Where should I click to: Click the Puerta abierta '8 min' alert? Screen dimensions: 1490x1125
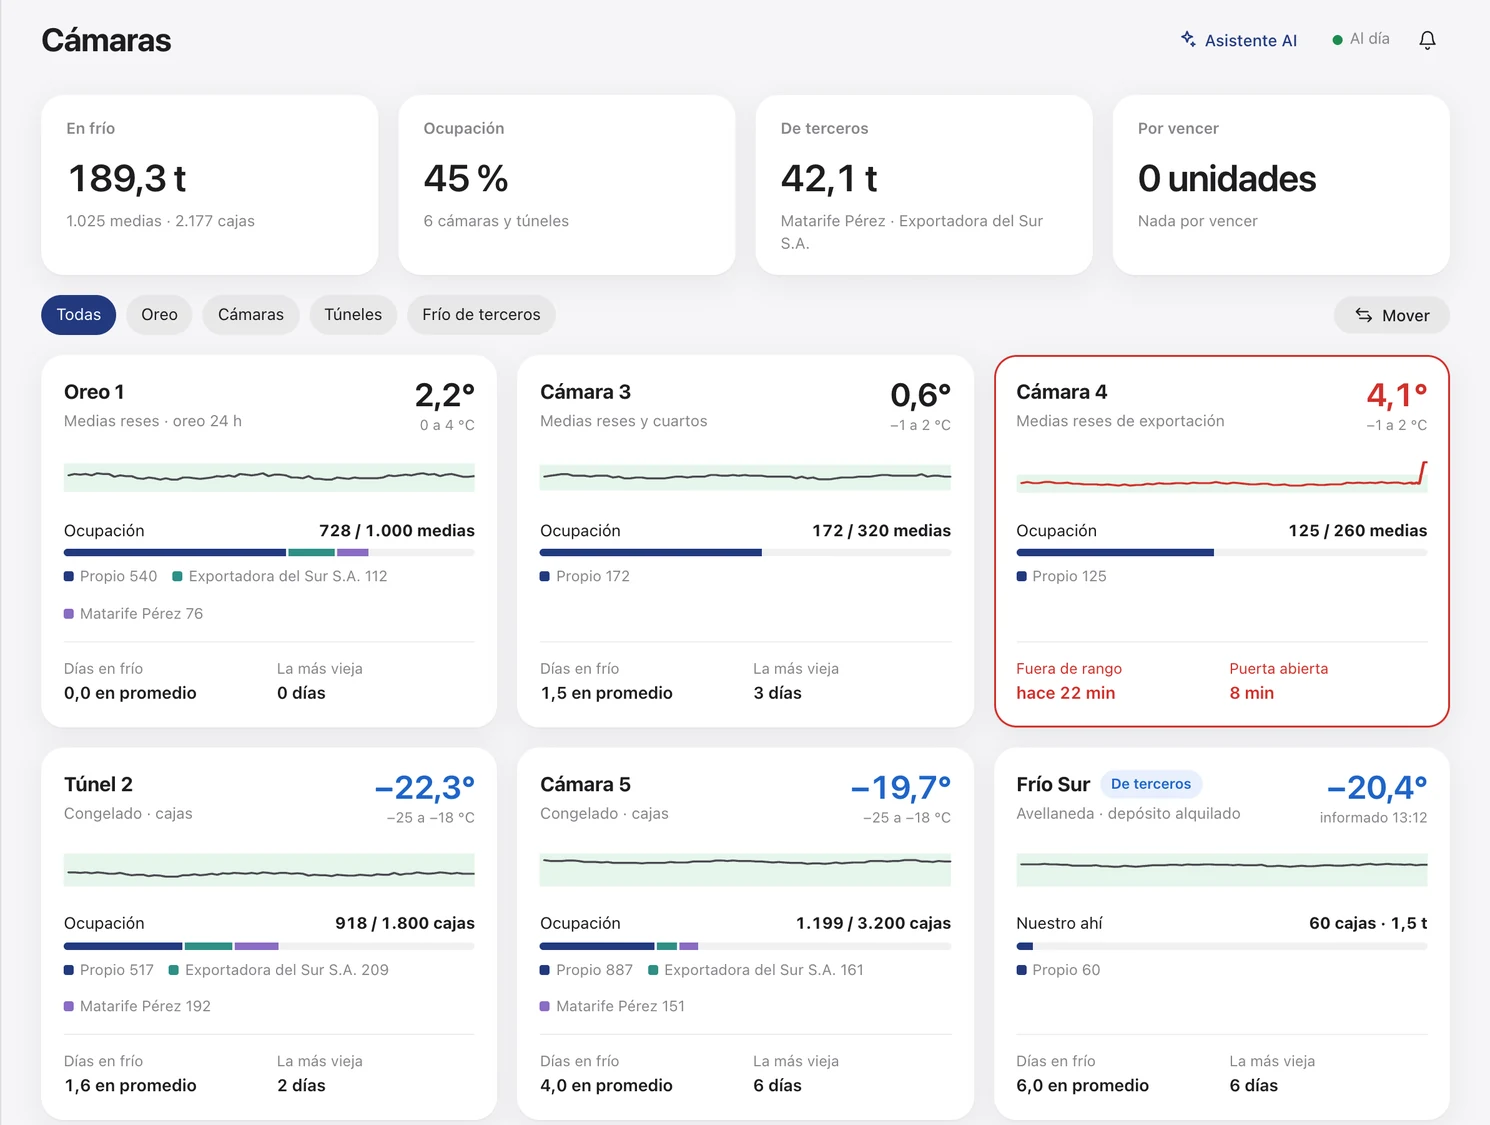[1252, 693]
